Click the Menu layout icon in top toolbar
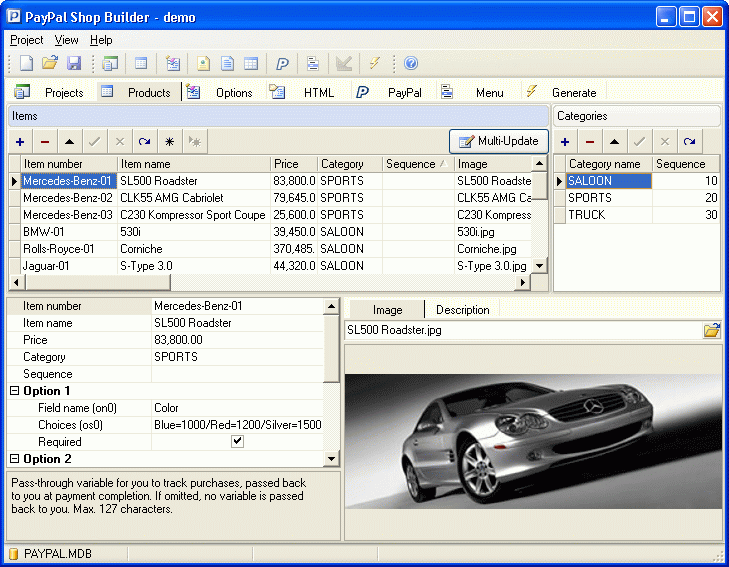Viewport: 729px width, 567px height. [313, 63]
